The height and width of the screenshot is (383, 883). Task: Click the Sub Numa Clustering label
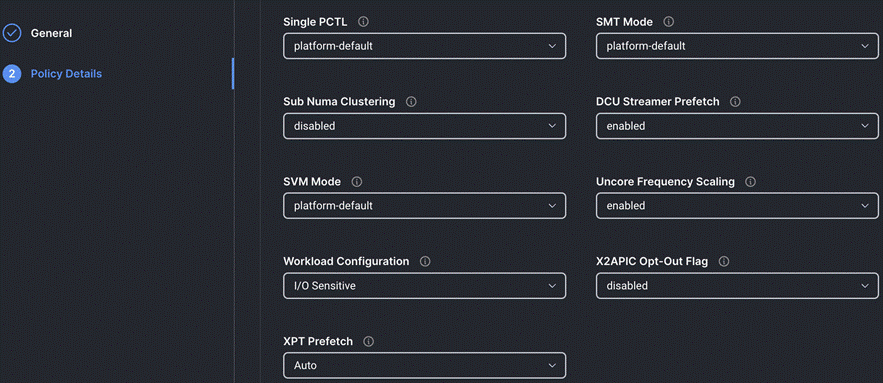pyautogui.click(x=339, y=102)
